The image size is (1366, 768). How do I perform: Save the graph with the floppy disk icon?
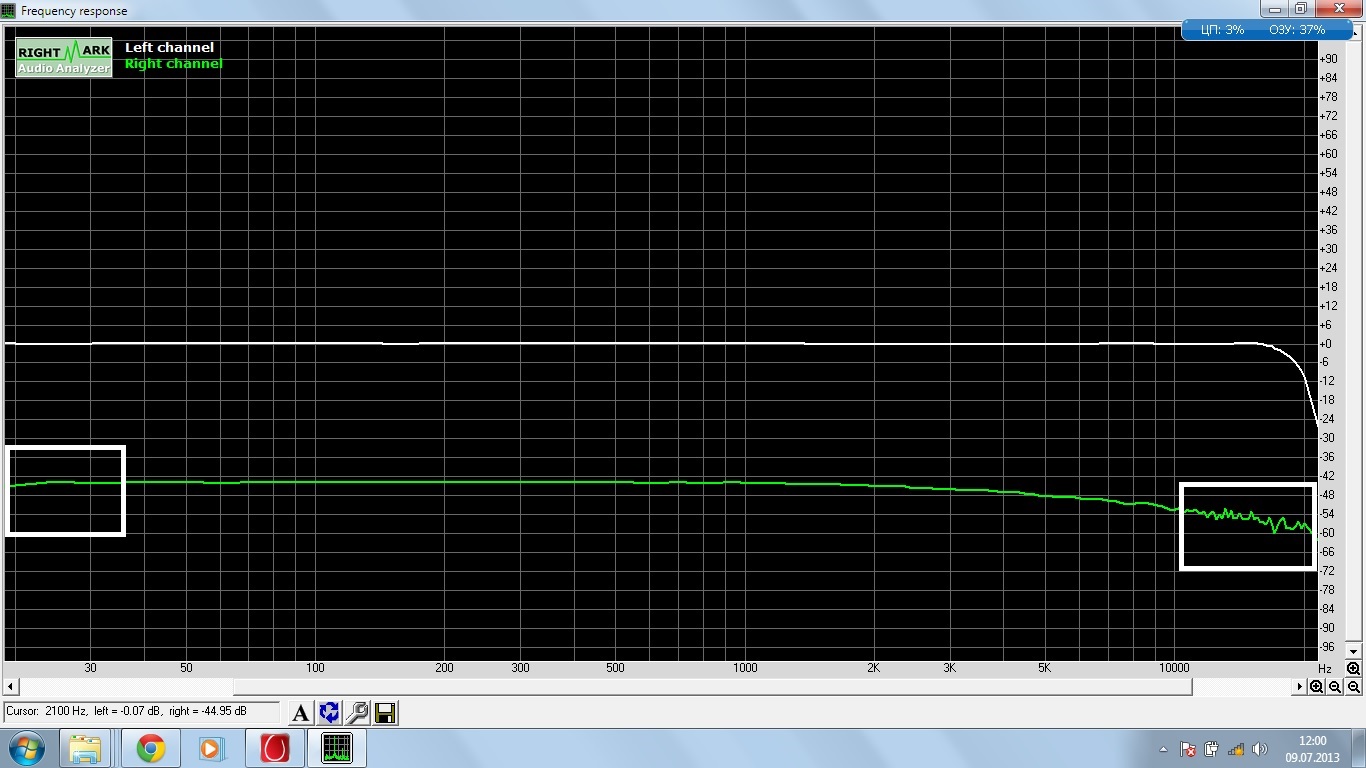point(385,713)
